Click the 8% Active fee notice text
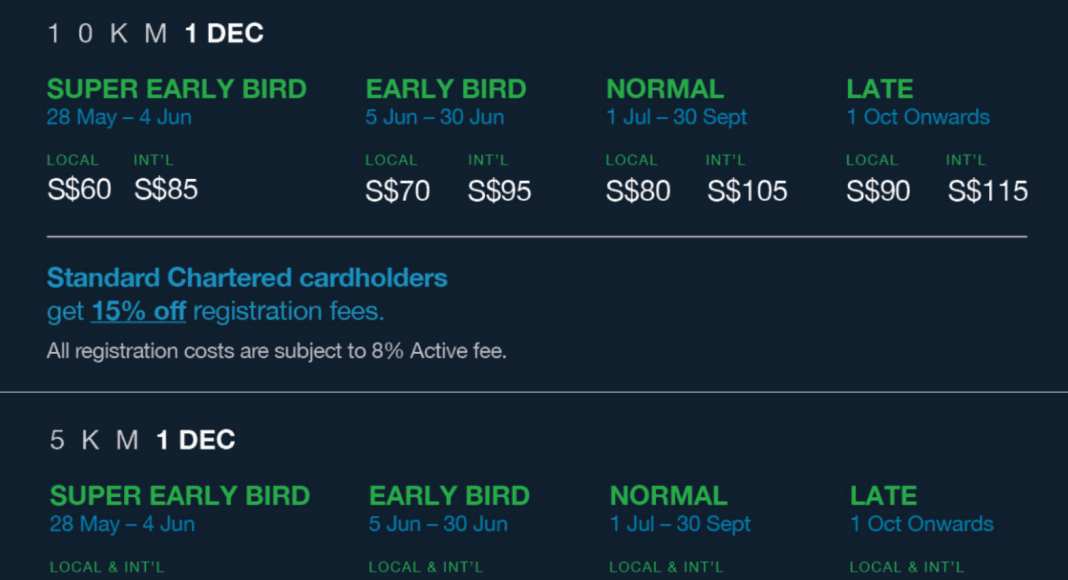The image size is (1068, 580). point(277,351)
